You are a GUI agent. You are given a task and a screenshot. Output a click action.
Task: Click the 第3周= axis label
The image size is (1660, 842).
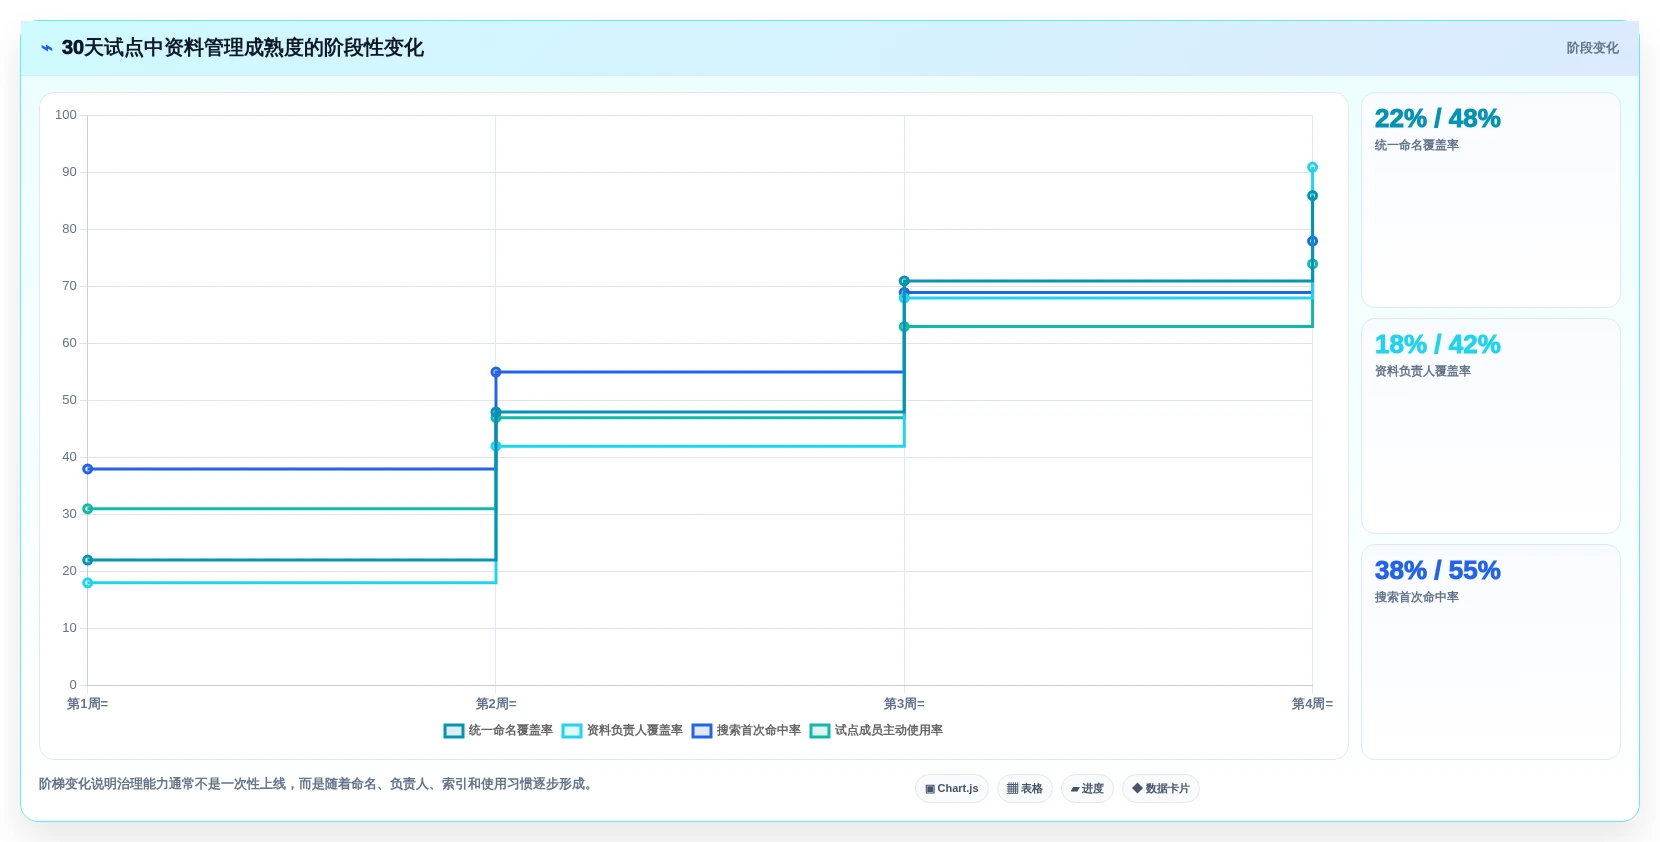tap(904, 704)
